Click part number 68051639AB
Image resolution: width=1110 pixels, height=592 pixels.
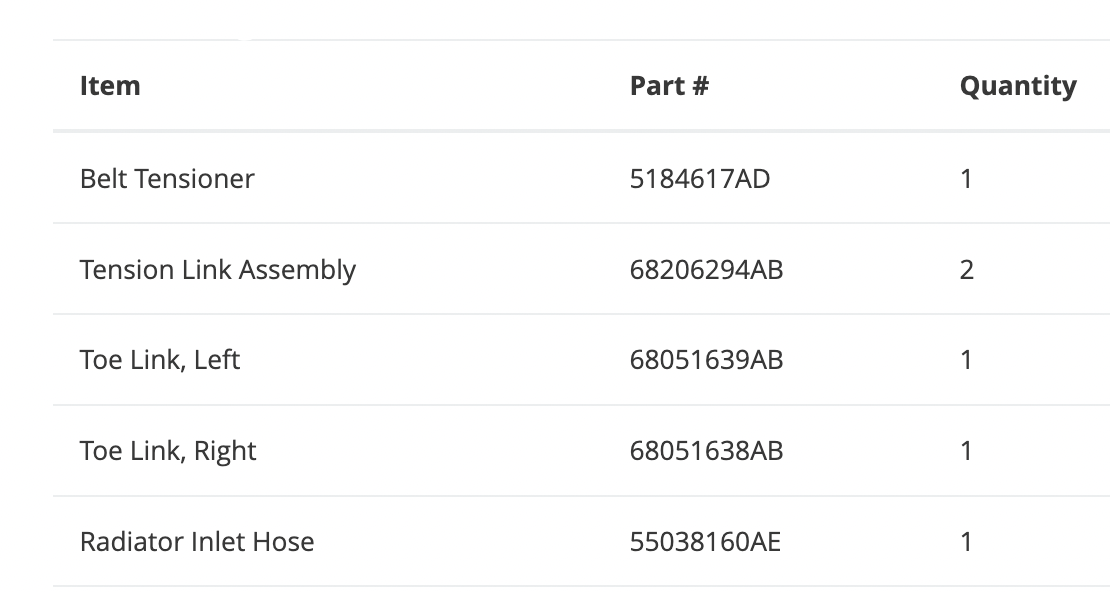(x=706, y=360)
